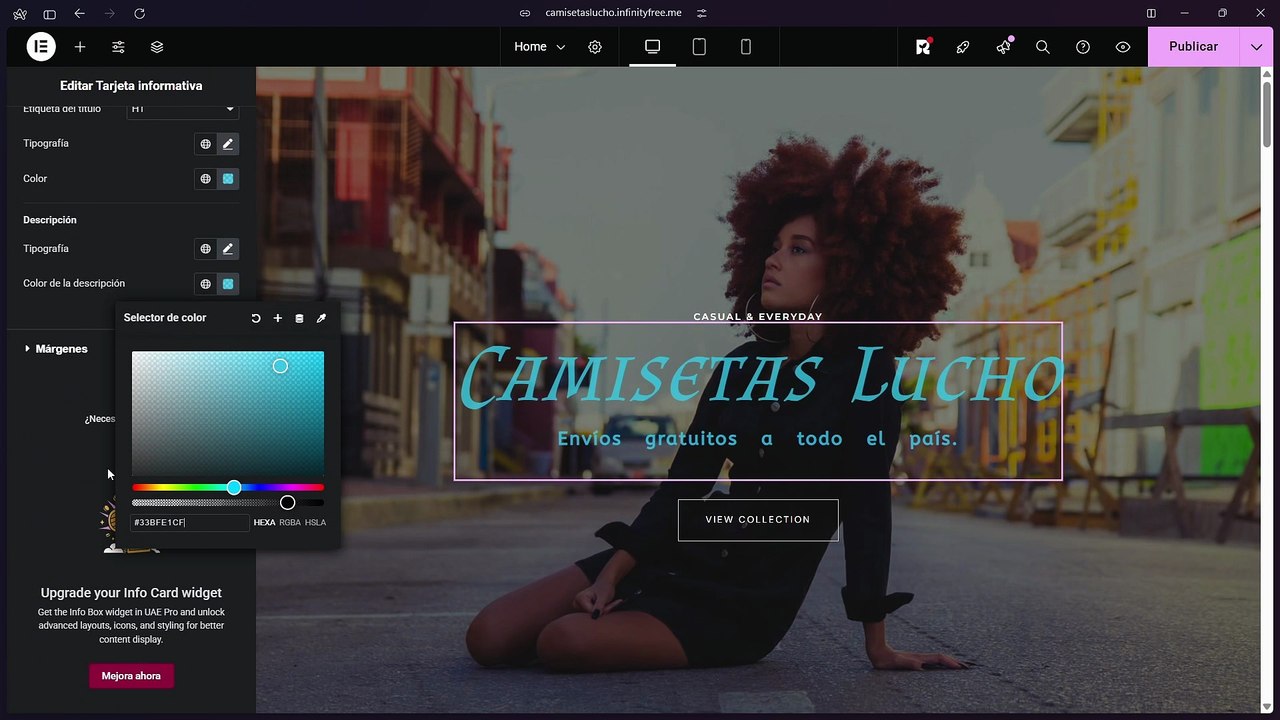The height and width of the screenshot is (720, 1280).
Task: Open the help question mark icon
Action: (x=1083, y=47)
